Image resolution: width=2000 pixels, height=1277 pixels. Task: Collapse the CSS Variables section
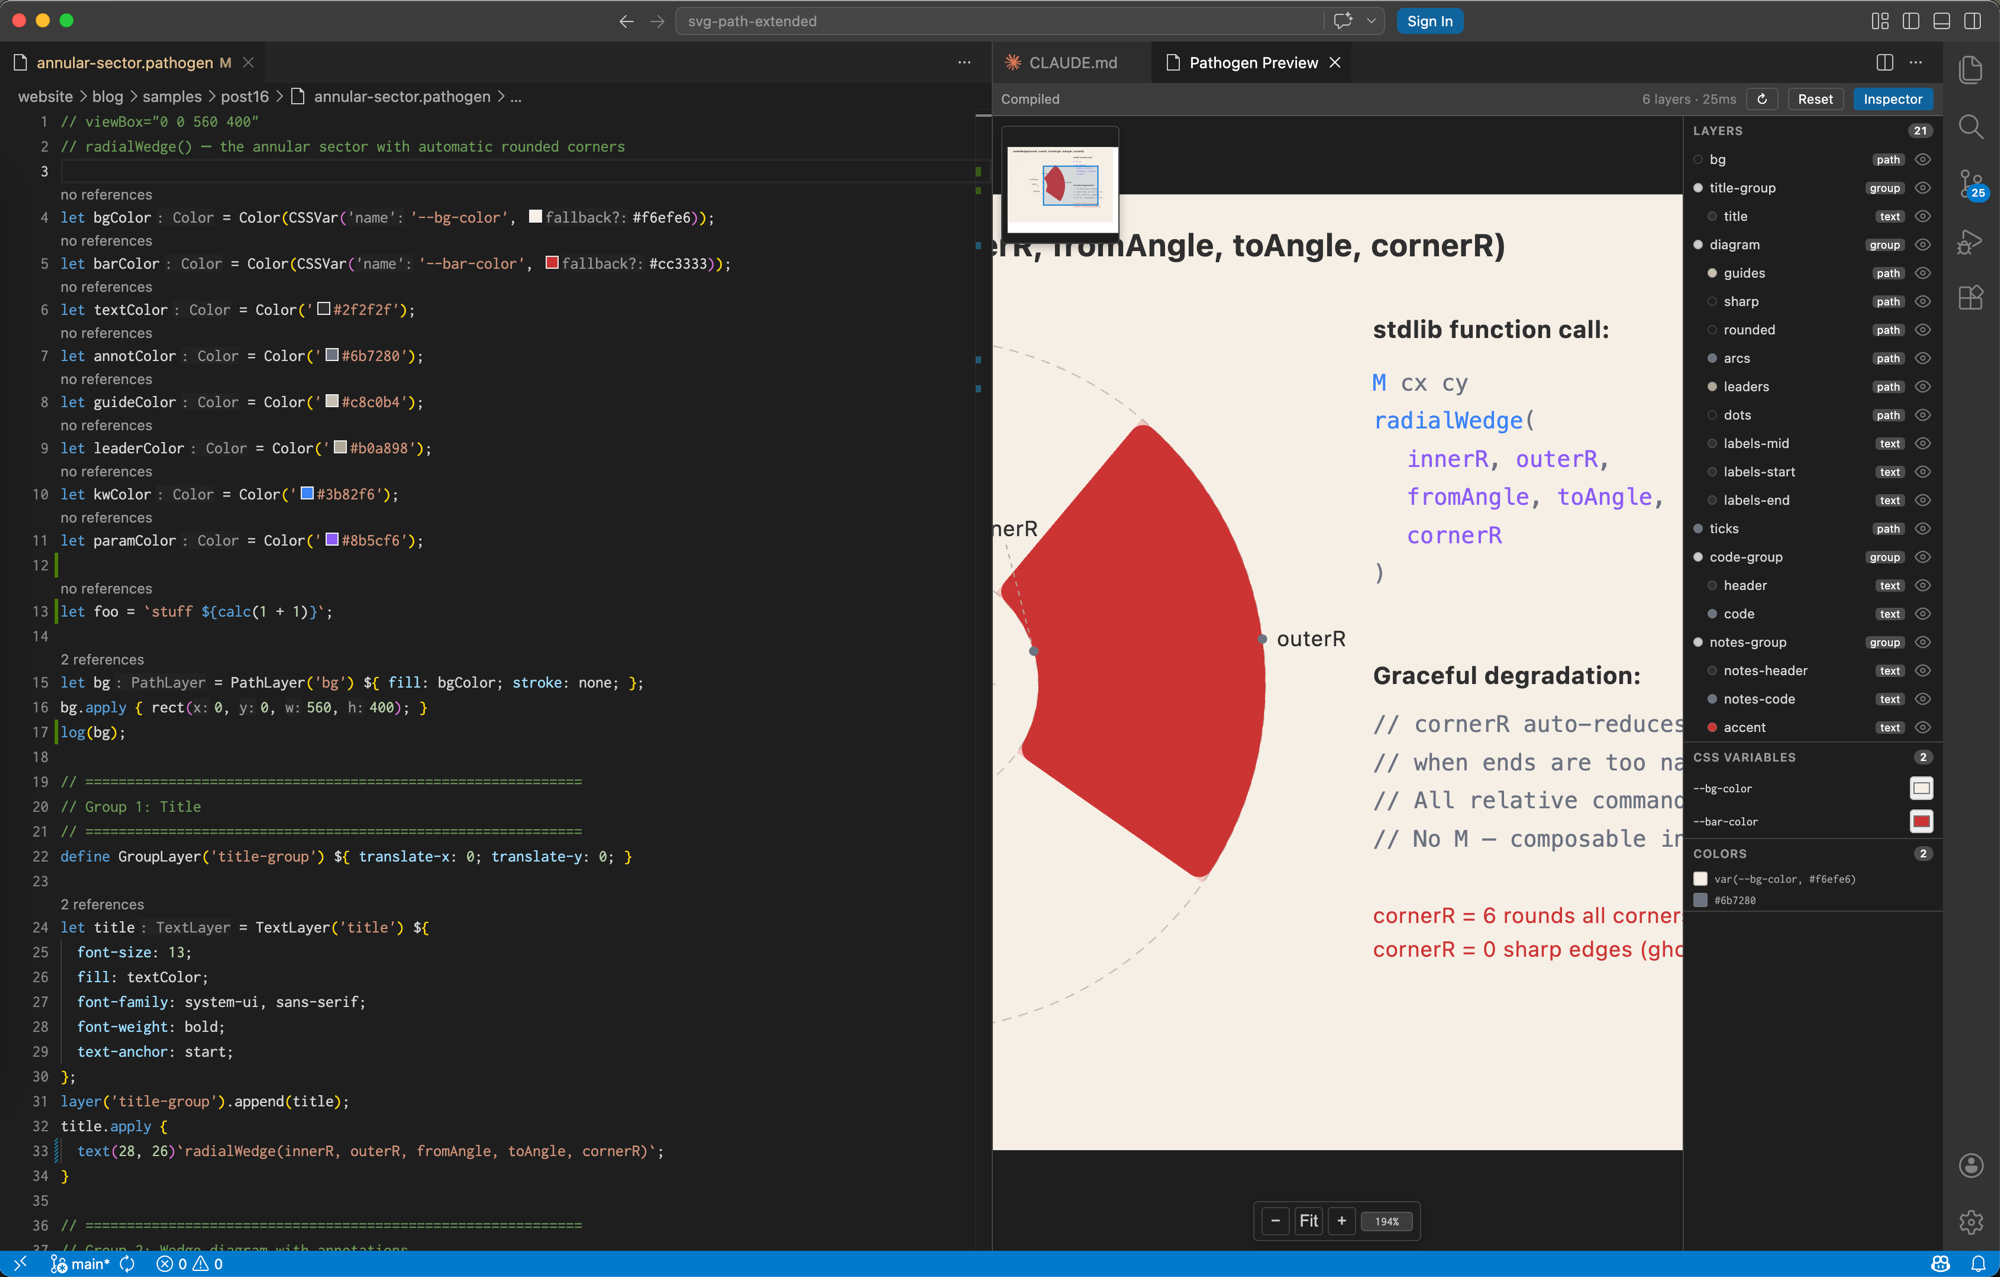pos(1746,757)
